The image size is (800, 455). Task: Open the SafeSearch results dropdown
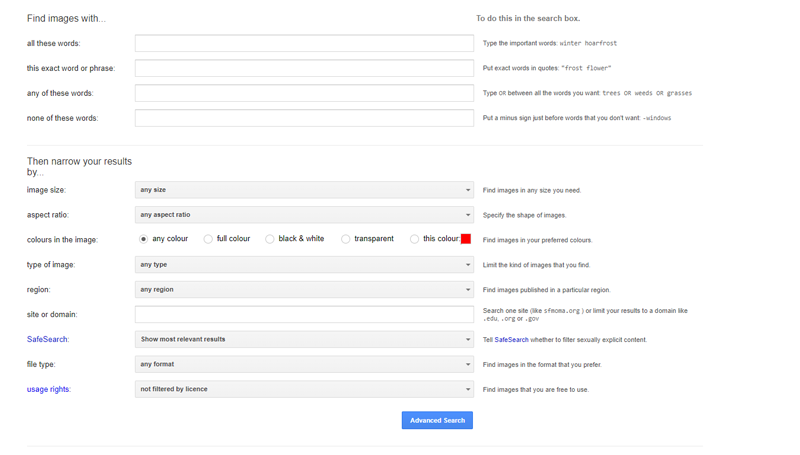(304, 339)
